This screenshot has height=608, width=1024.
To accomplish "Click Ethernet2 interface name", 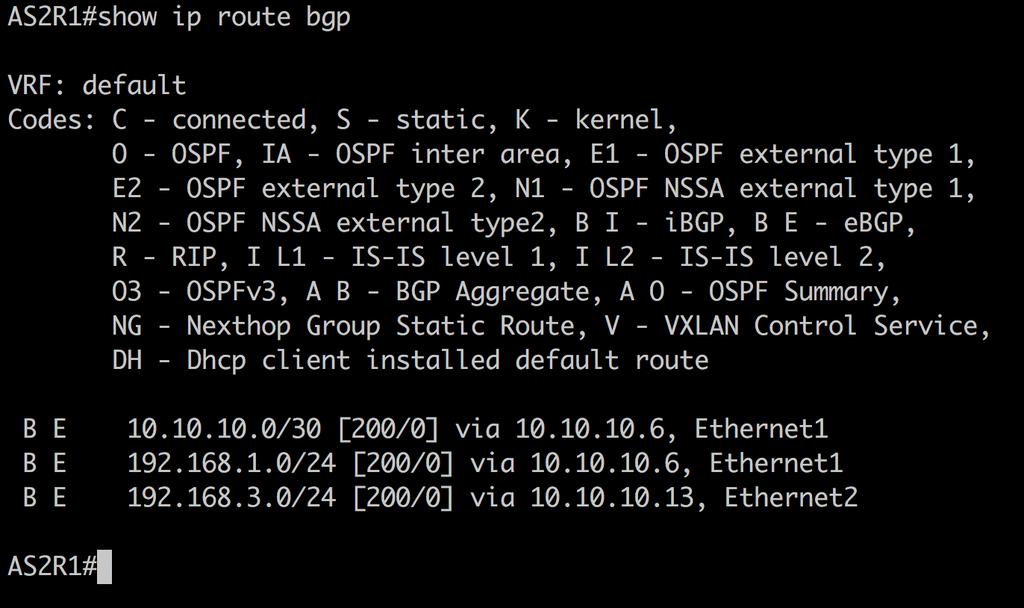I will click(x=791, y=498).
